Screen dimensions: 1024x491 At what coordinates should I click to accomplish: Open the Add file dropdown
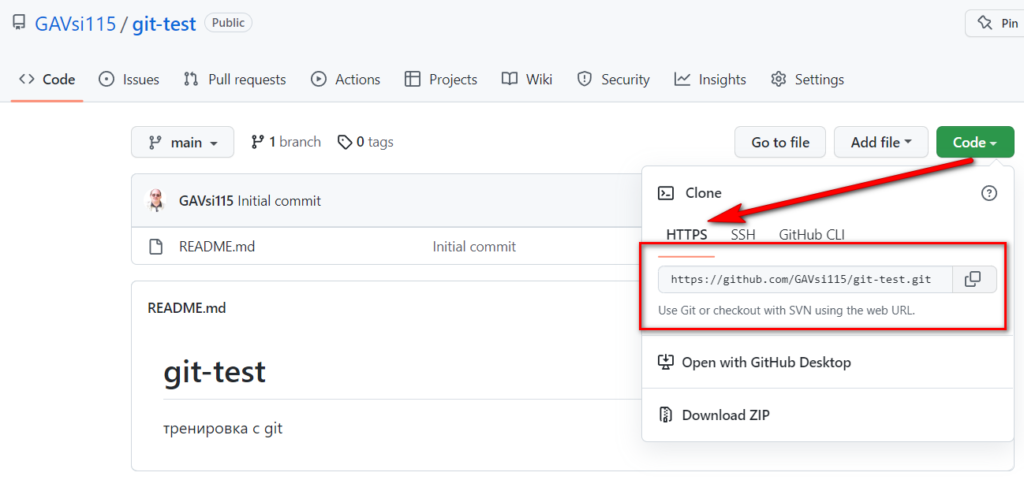[881, 142]
